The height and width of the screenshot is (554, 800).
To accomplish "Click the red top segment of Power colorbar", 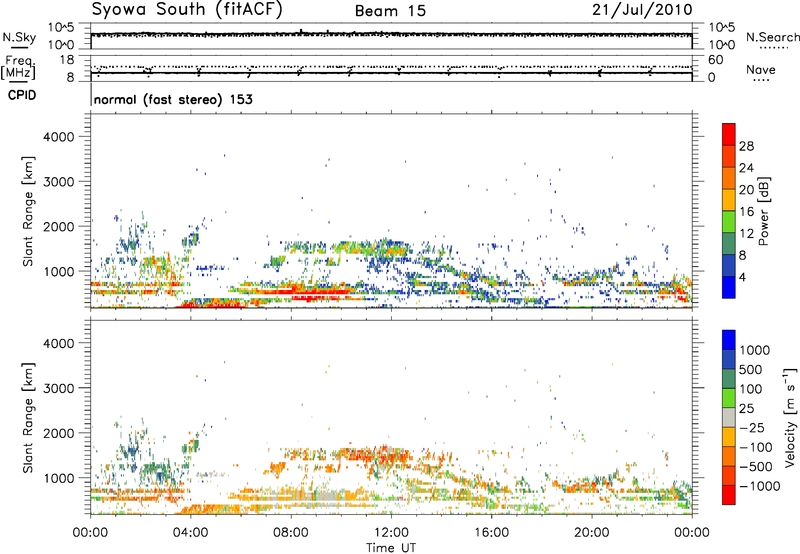I will click(x=729, y=134).
